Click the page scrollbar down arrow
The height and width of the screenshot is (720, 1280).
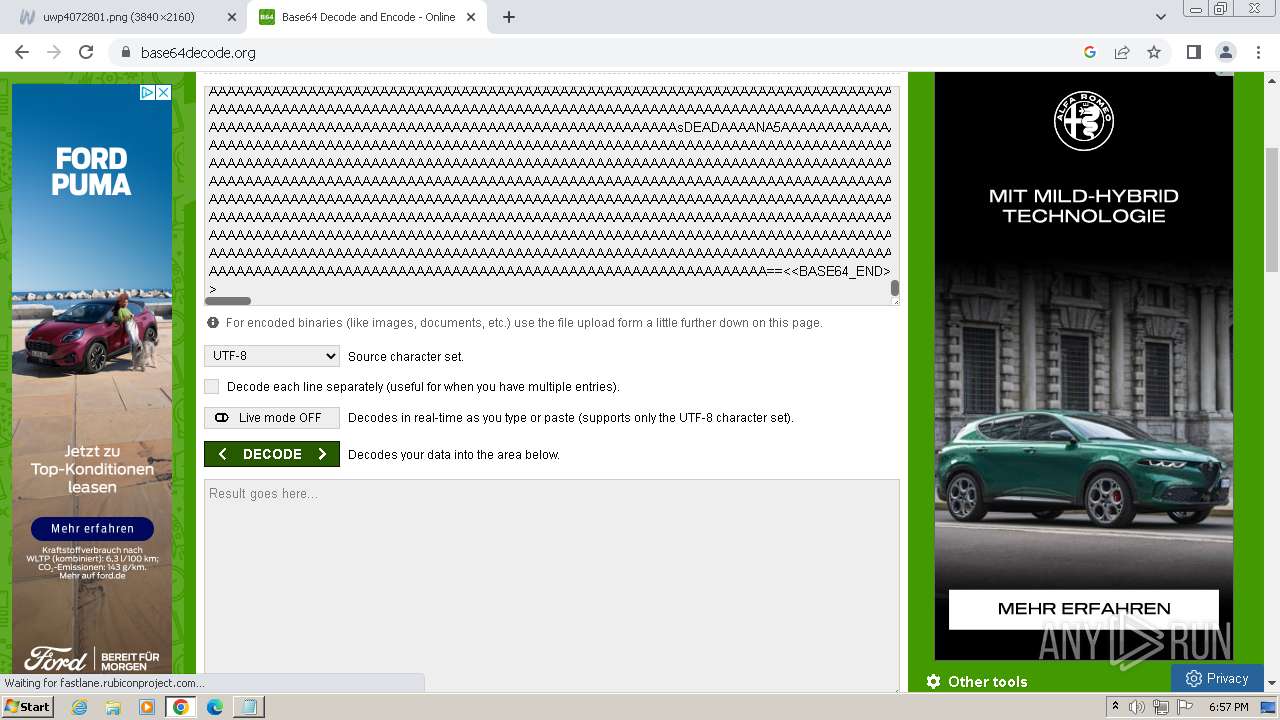pos(1272,683)
